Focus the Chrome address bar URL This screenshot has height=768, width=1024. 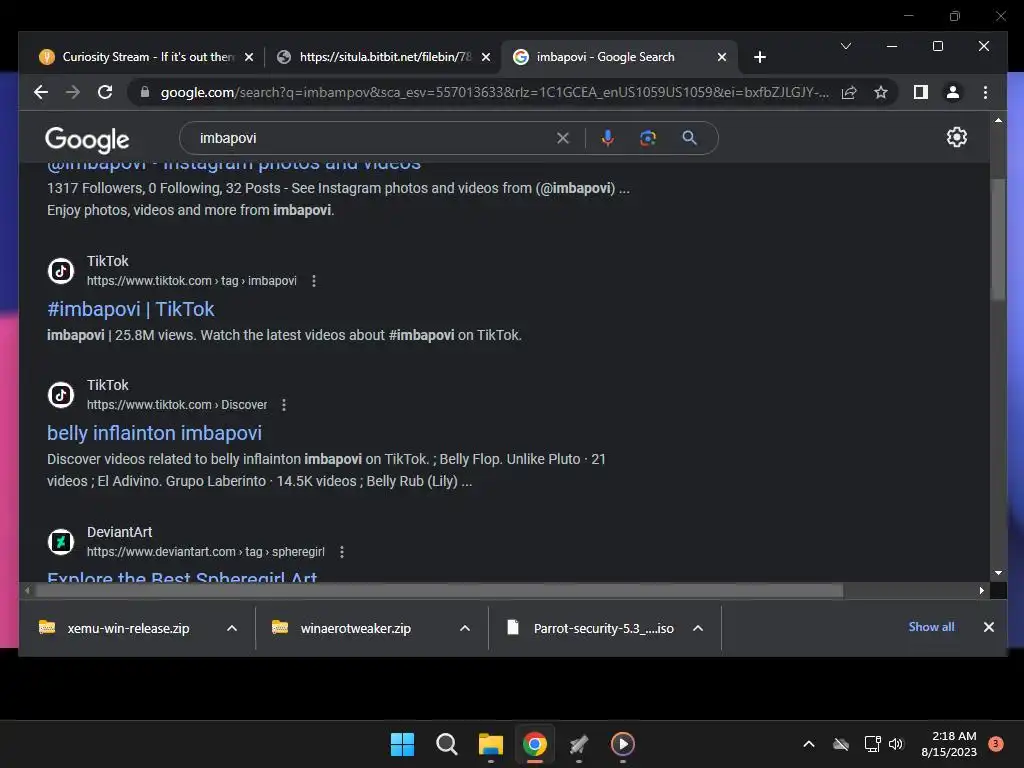coord(494,92)
